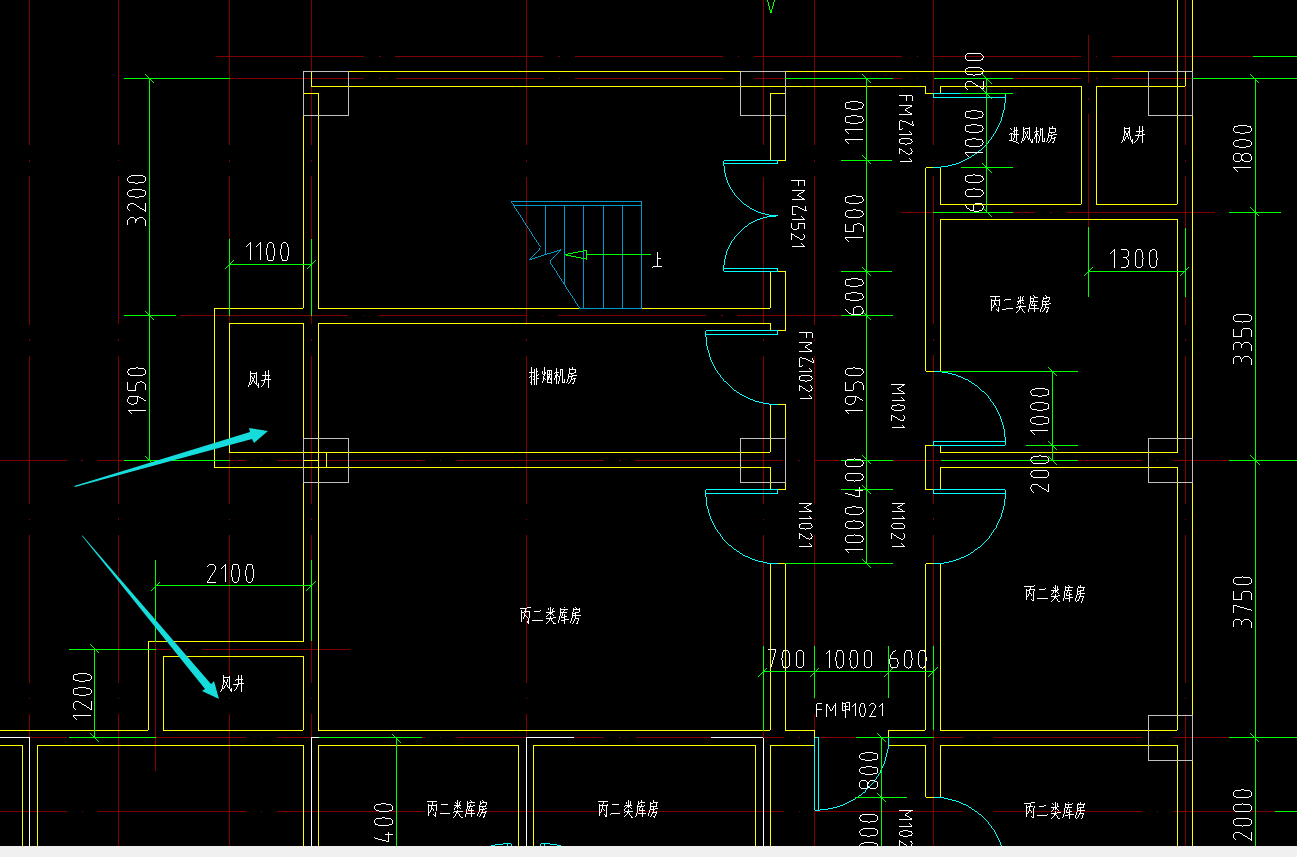Click the 风井 label next to 进风机房

1133,135
